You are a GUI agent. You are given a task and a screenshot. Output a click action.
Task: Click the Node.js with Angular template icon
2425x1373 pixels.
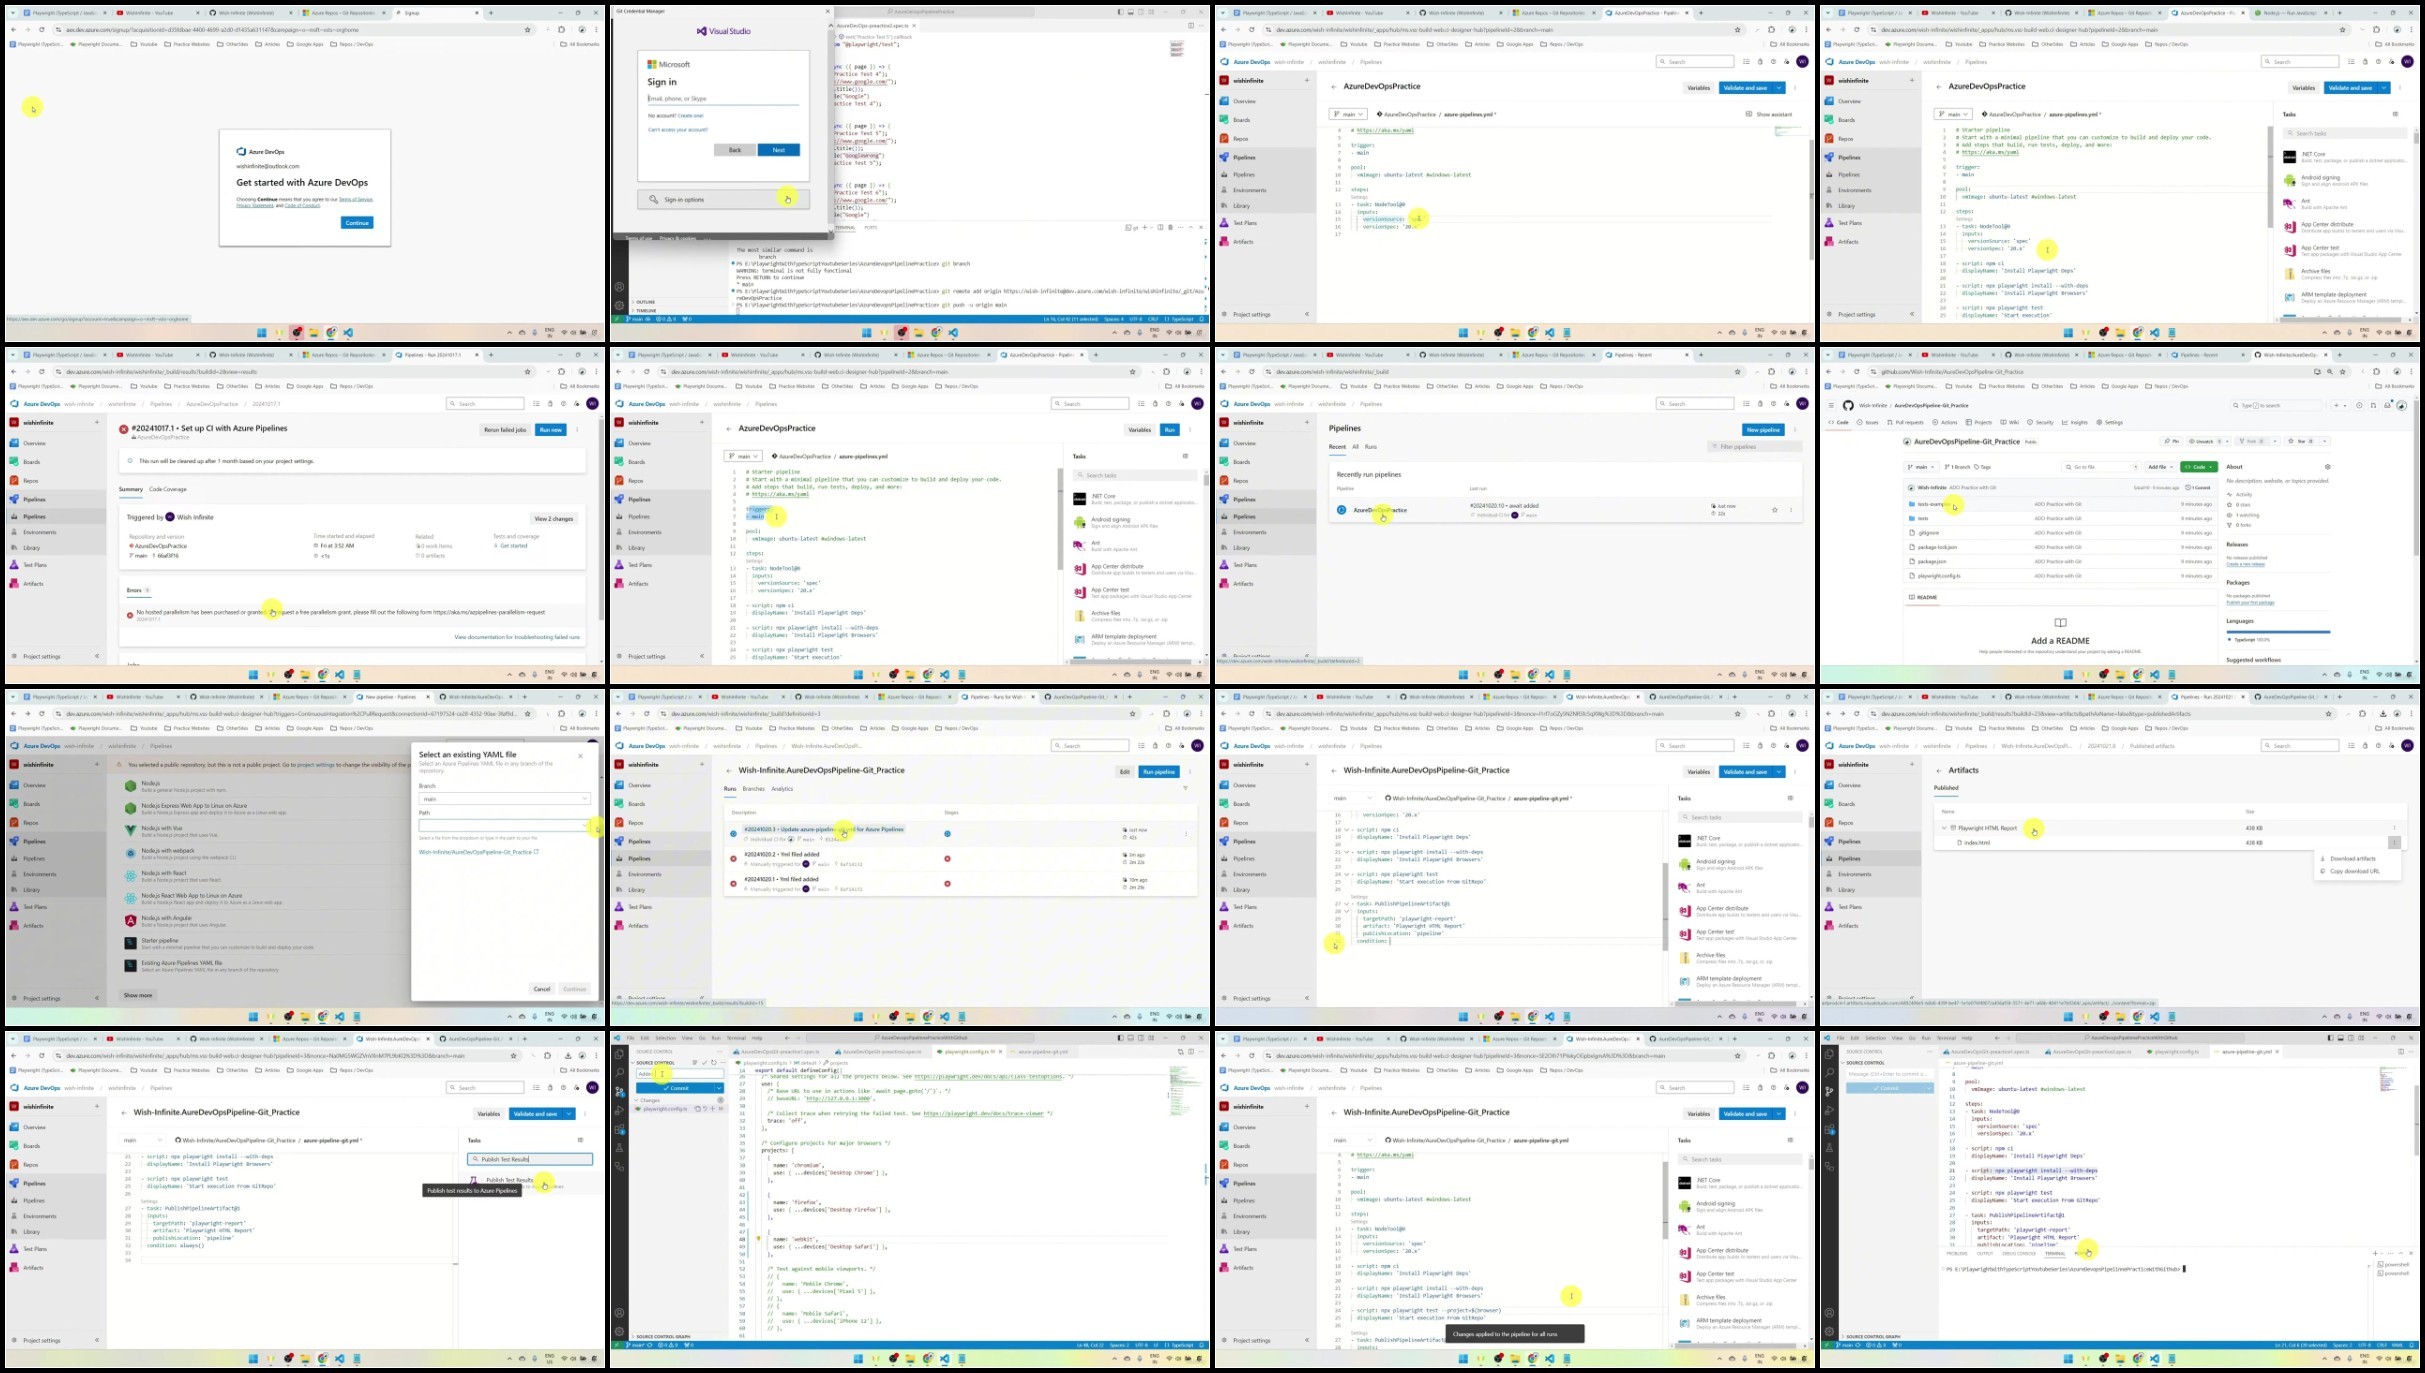point(130,920)
